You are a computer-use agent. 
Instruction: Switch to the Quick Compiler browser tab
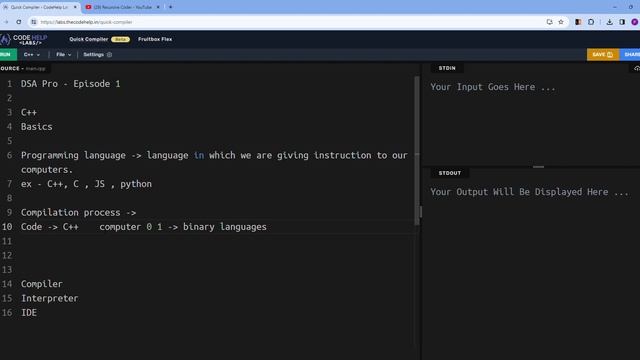click(39, 7)
